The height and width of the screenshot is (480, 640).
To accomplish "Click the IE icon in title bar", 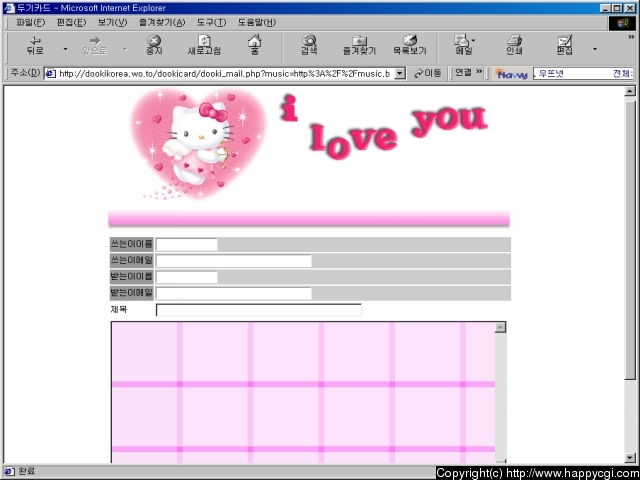I will click(x=9, y=8).
